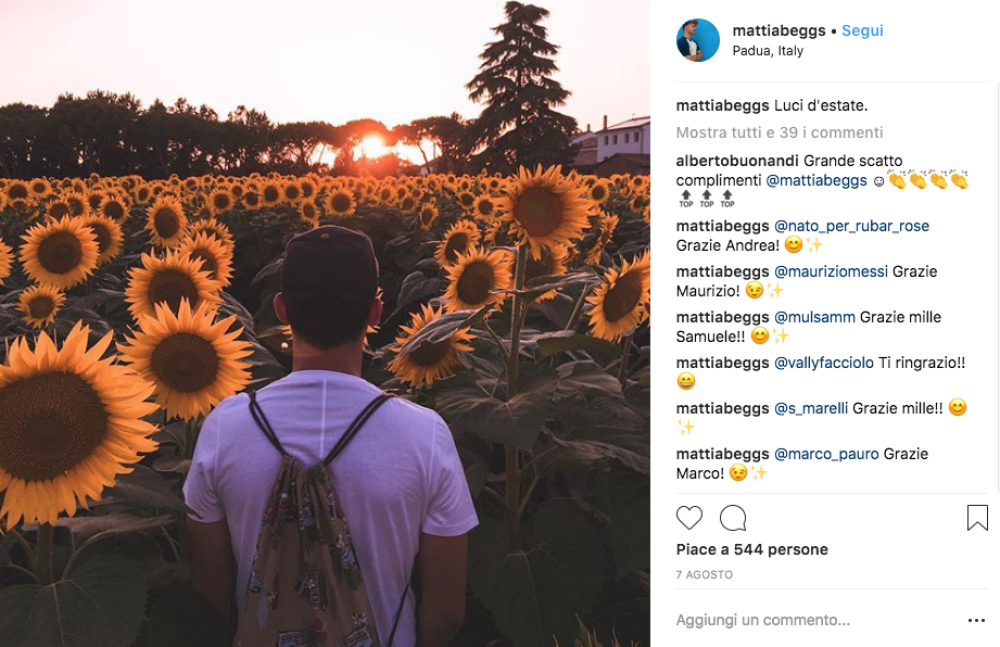The height and width of the screenshot is (647, 1000).
Task: Save the post with the bookmark icon
Action: click(x=977, y=518)
